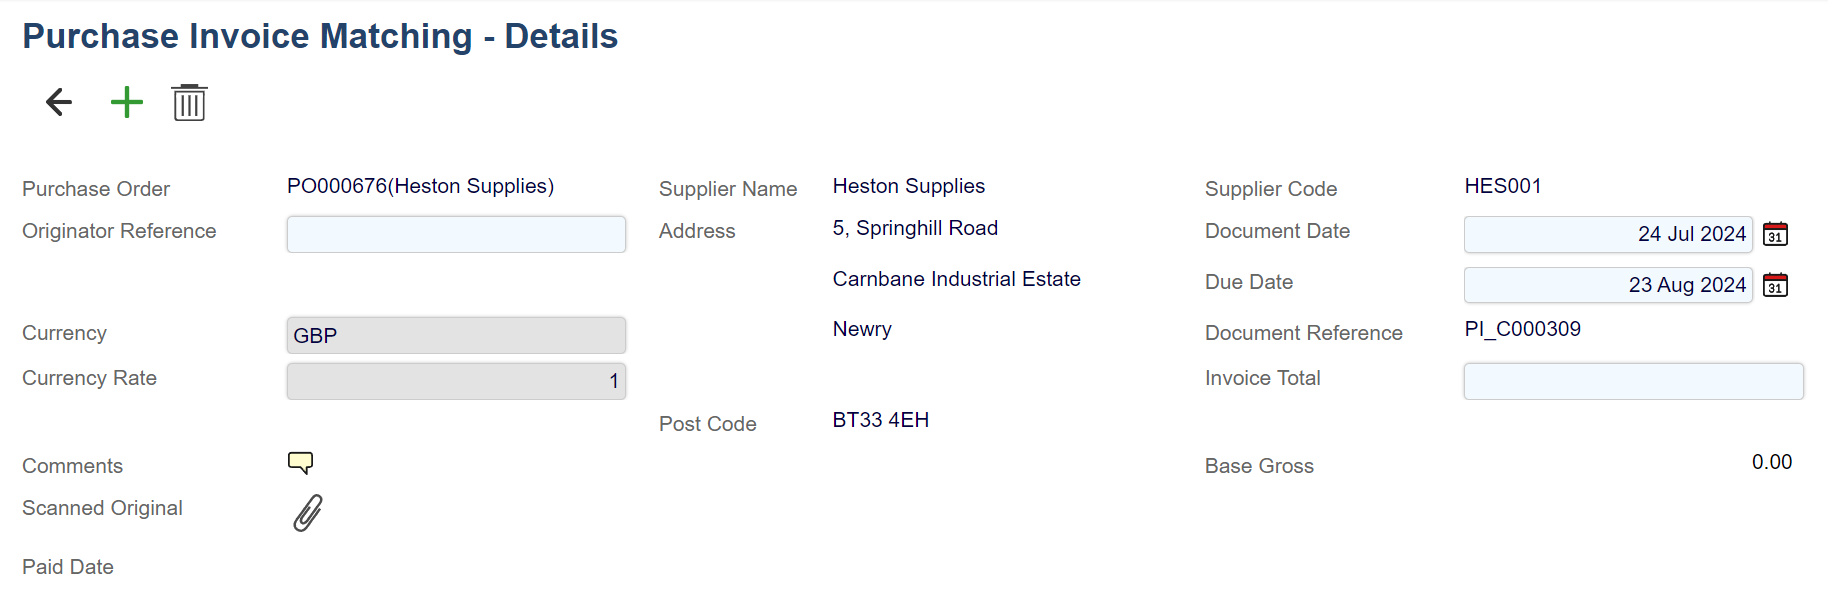Click the Base Gross value 0.00
The image size is (1828, 606).
tap(1771, 462)
